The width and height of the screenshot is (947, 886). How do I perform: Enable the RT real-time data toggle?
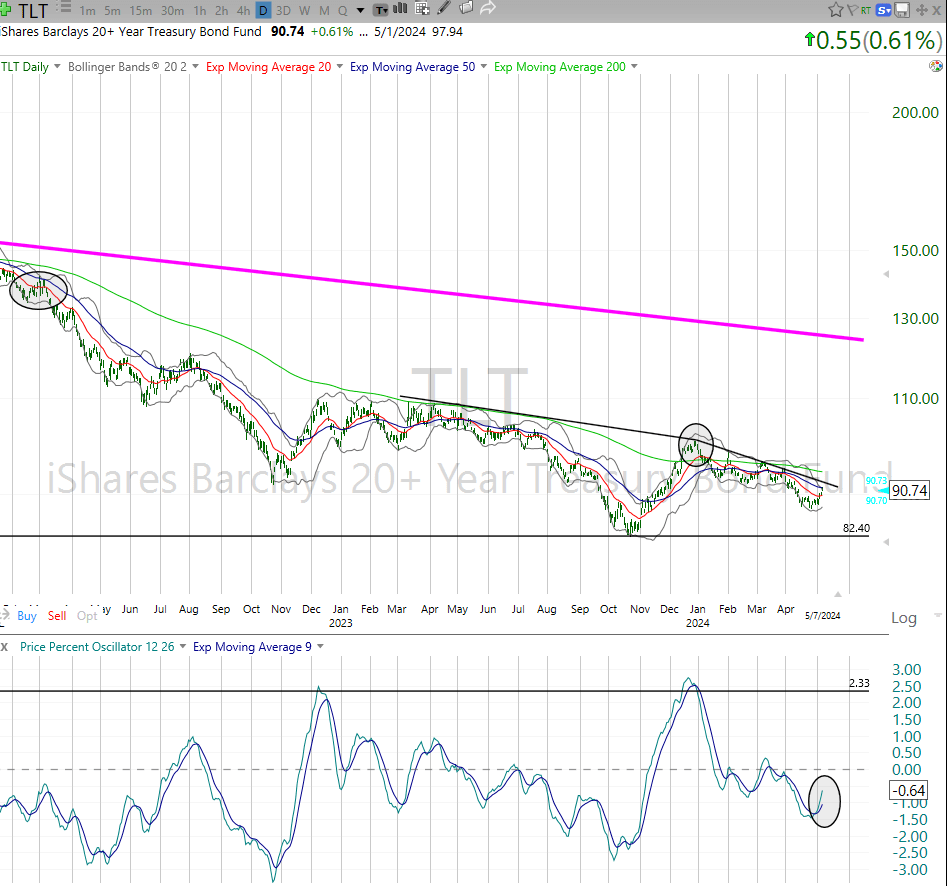click(866, 9)
